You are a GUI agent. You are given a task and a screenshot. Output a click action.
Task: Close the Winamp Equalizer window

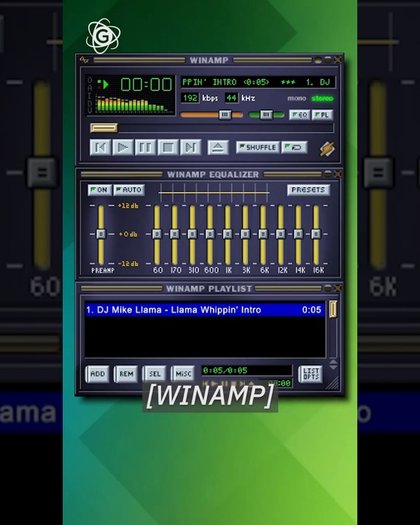[338, 174]
